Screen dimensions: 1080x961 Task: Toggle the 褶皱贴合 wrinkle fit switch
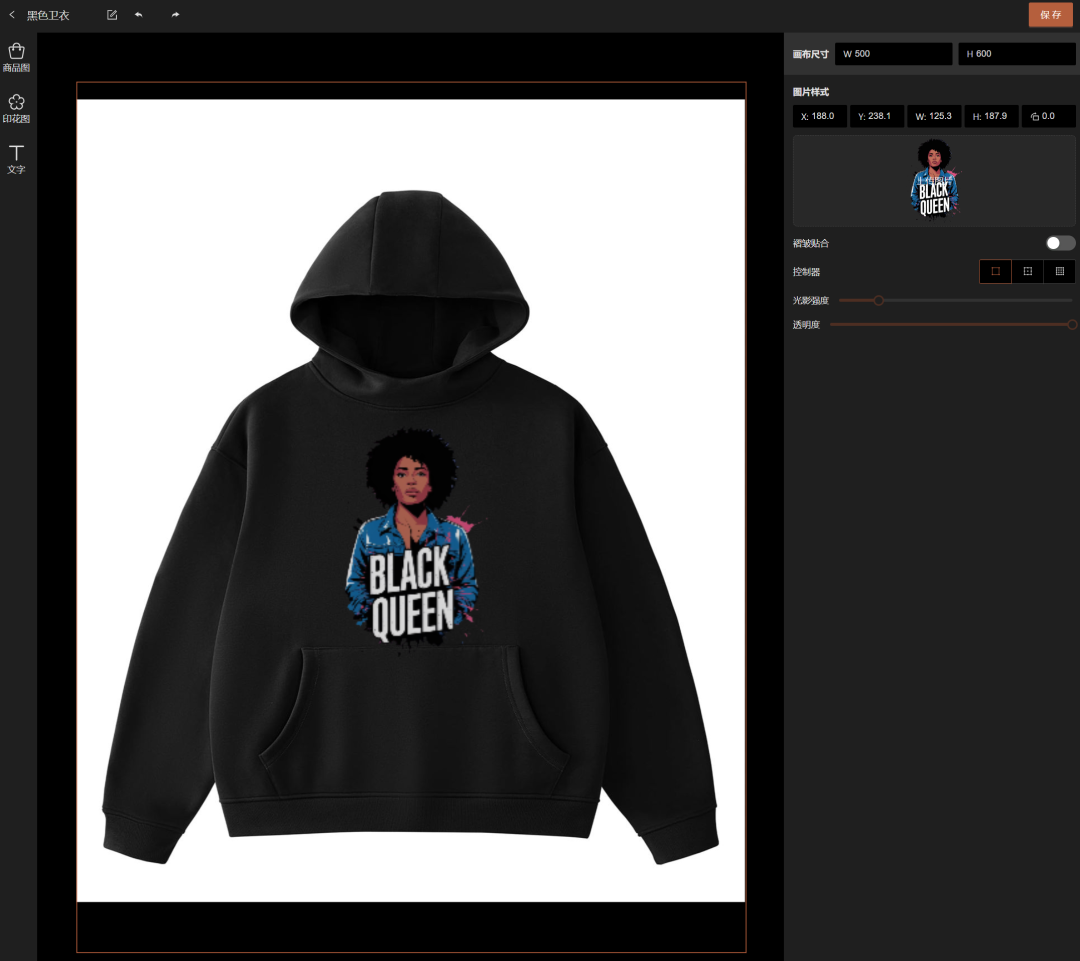coord(1060,243)
